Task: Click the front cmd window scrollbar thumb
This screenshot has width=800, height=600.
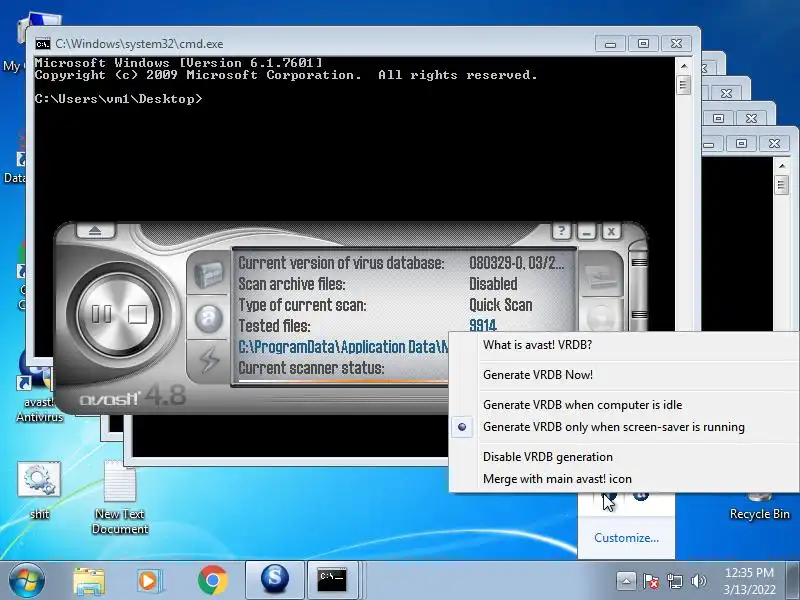Action: 683,85
